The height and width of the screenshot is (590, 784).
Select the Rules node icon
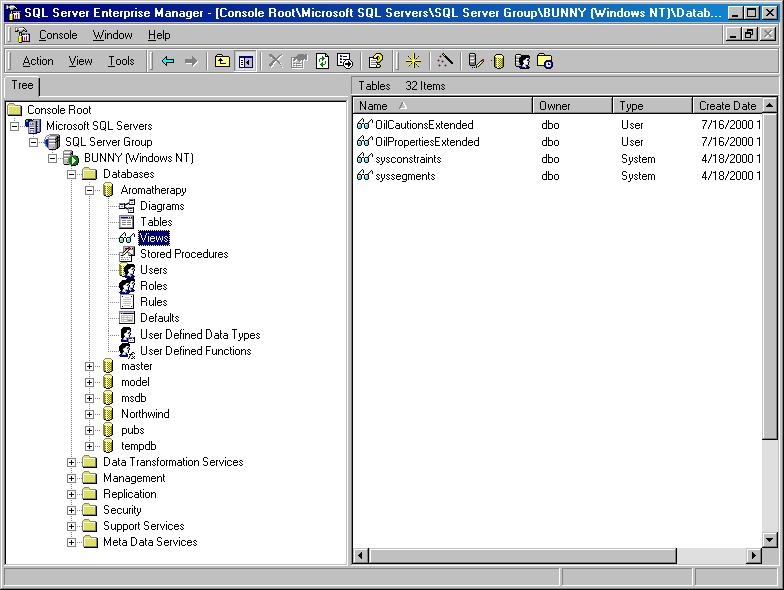click(127, 302)
